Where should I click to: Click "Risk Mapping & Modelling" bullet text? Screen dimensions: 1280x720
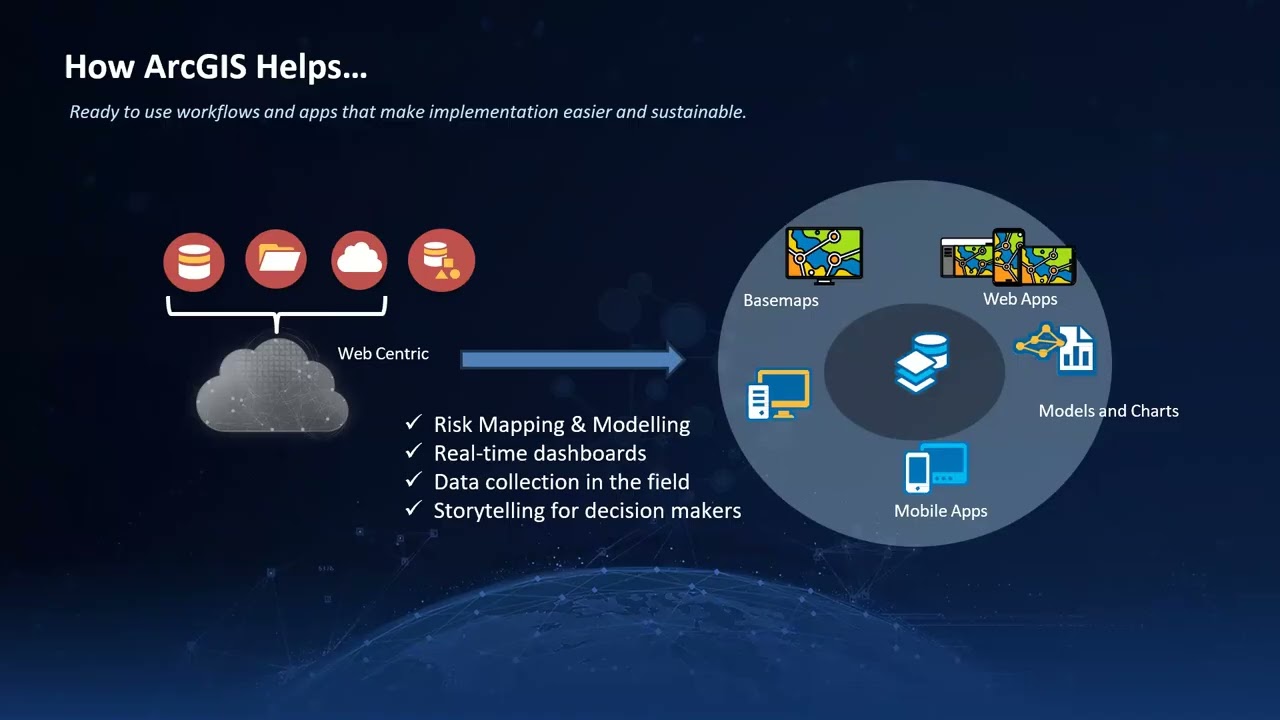coord(562,424)
